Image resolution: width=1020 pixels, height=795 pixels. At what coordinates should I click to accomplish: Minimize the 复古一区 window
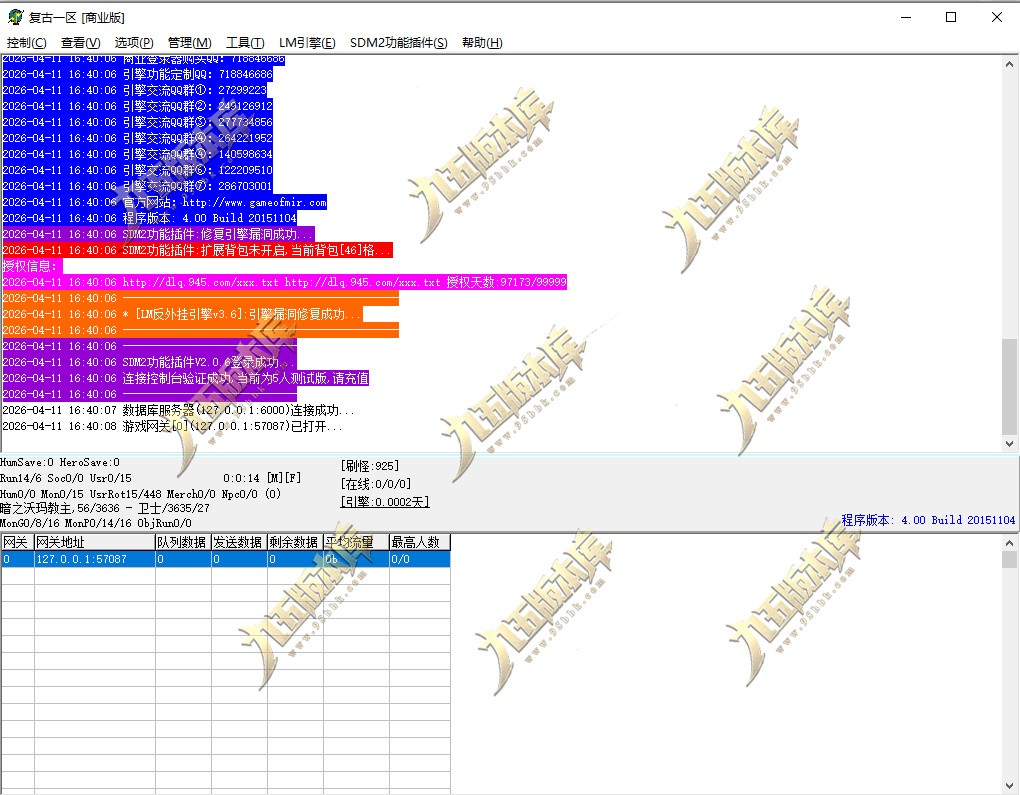pos(906,18)
